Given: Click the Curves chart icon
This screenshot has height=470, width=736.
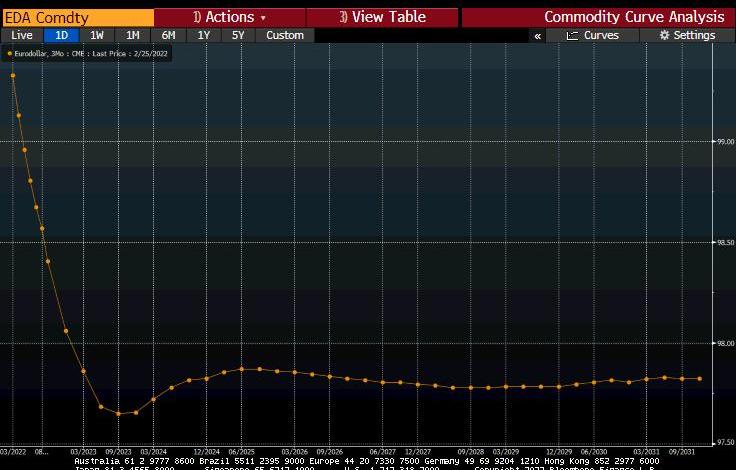Looking at the screenshot, I should pyautogui.click(x=572, y=35).
